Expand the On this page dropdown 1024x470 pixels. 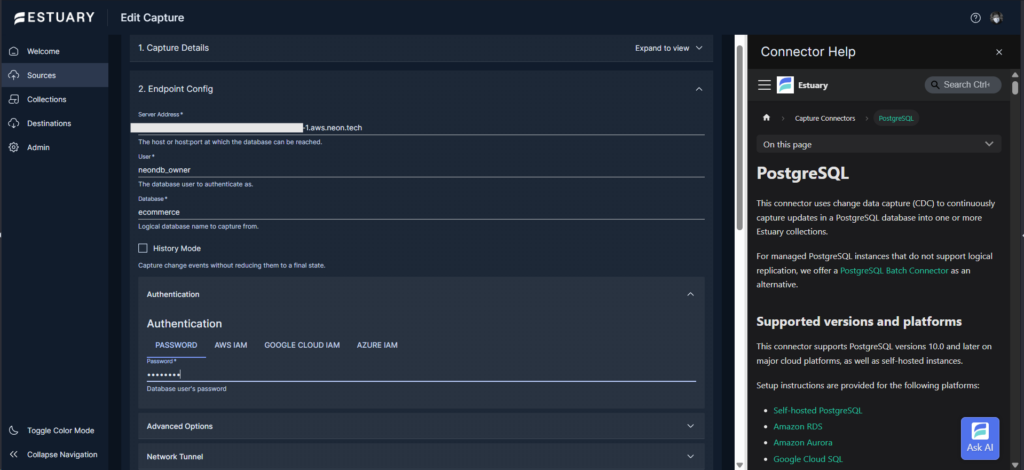[x=878, y=144]
